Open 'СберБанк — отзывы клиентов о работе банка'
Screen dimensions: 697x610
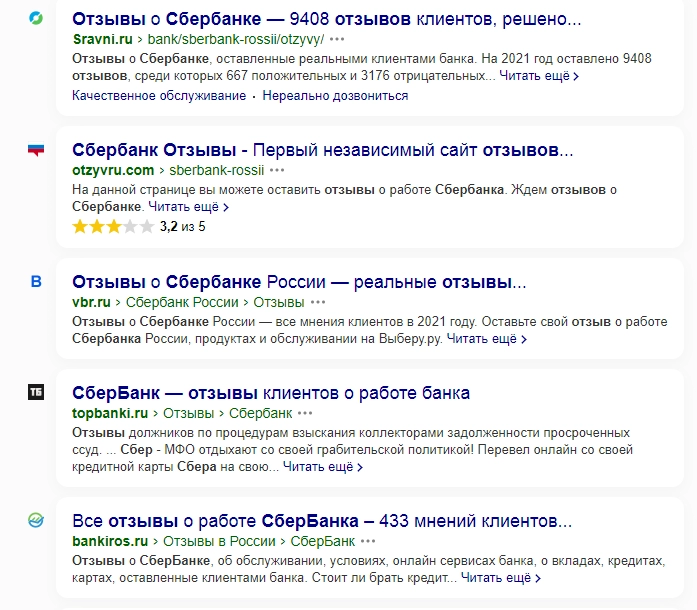click(x=271, y=393)
